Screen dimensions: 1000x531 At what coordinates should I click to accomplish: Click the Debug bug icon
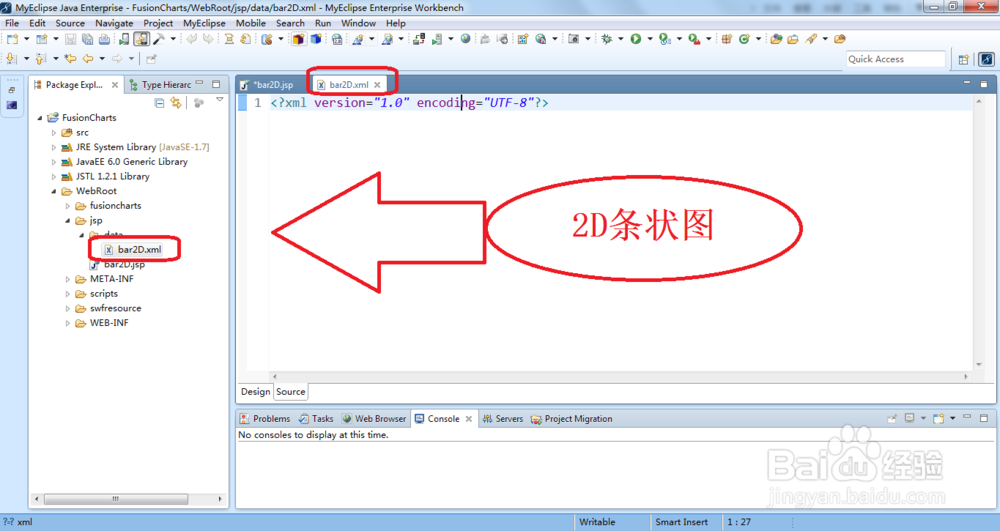(607, 39)
